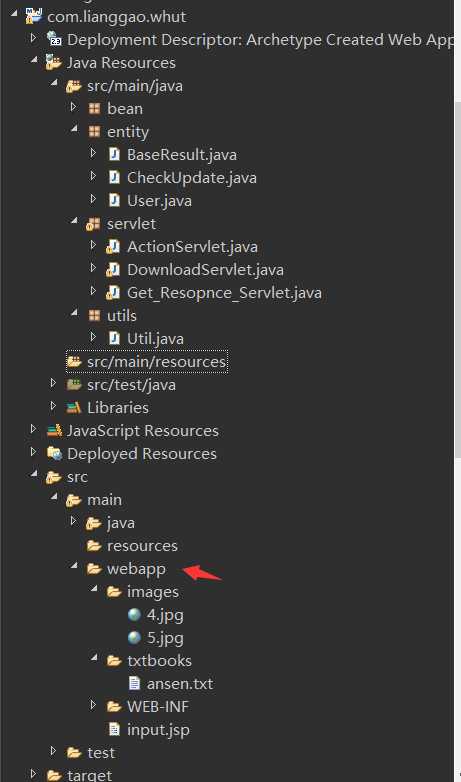Viewport: 461px width, 782px height.
Task: Select the 5.jpg label
Action: (165, 638)
